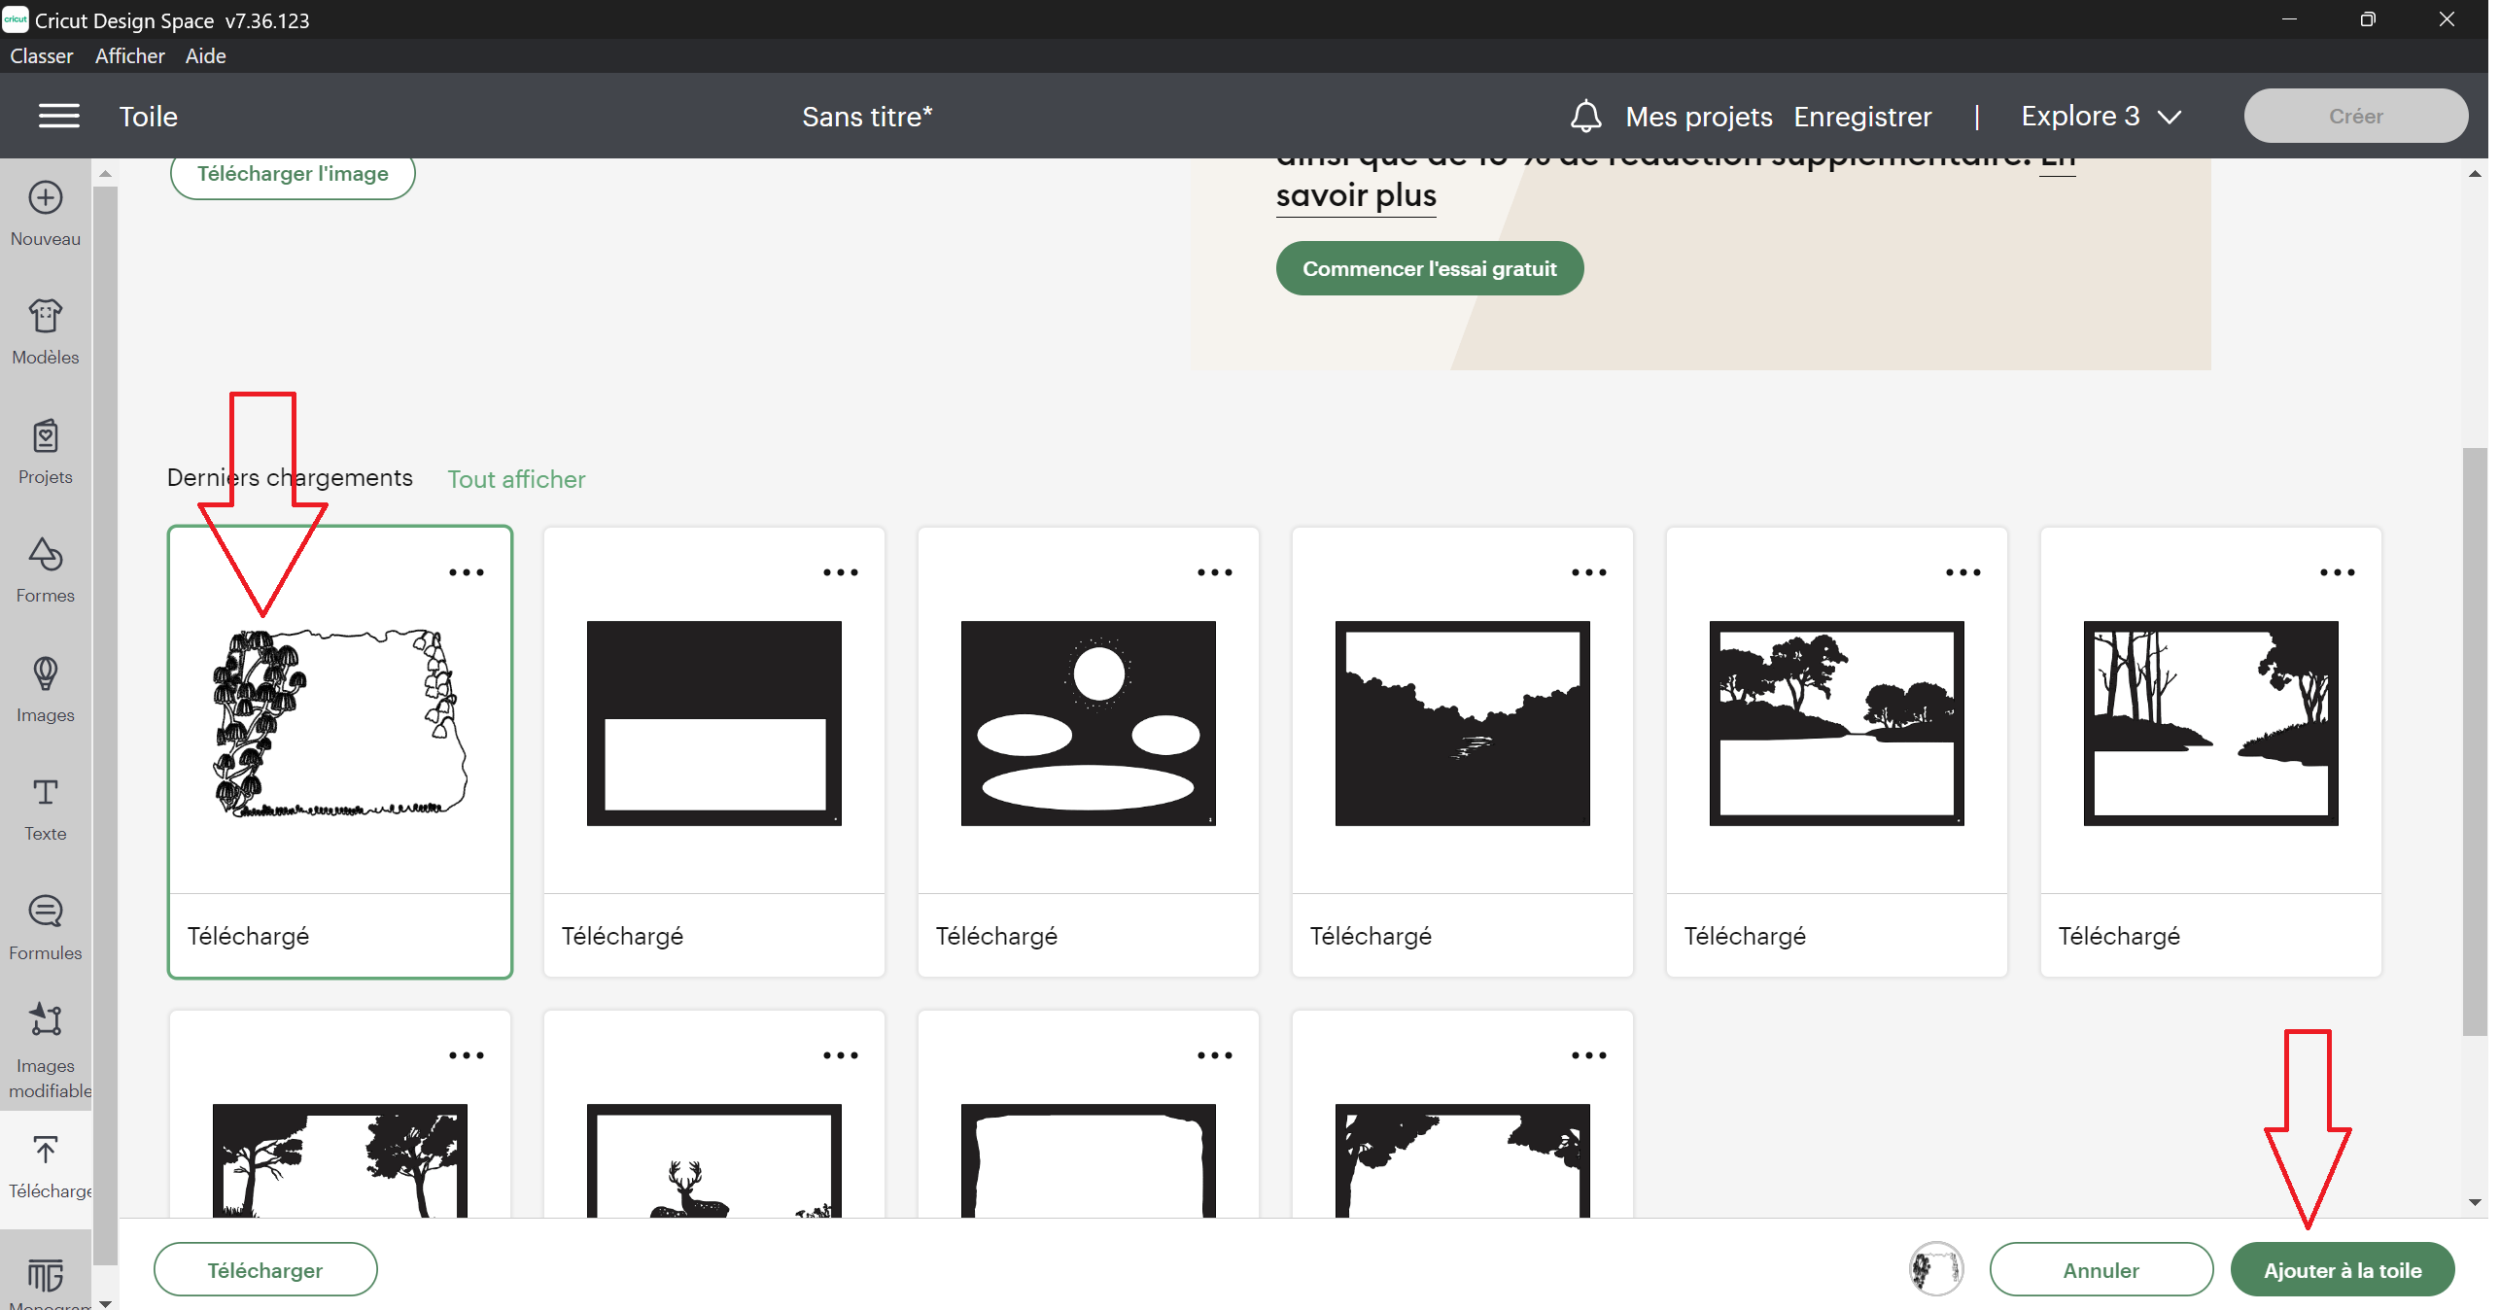Select the mushroom frame thumbnail

point(340,723)
